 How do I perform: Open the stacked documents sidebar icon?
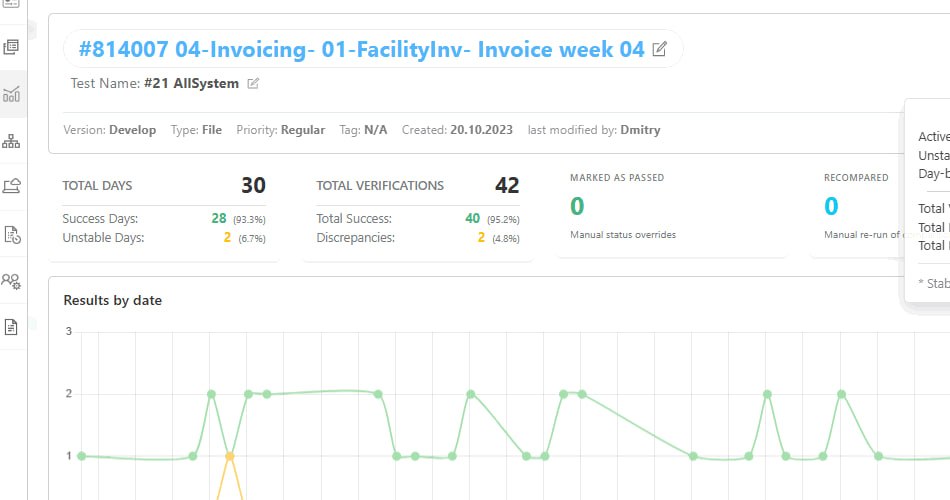click(x=12, y=47)
